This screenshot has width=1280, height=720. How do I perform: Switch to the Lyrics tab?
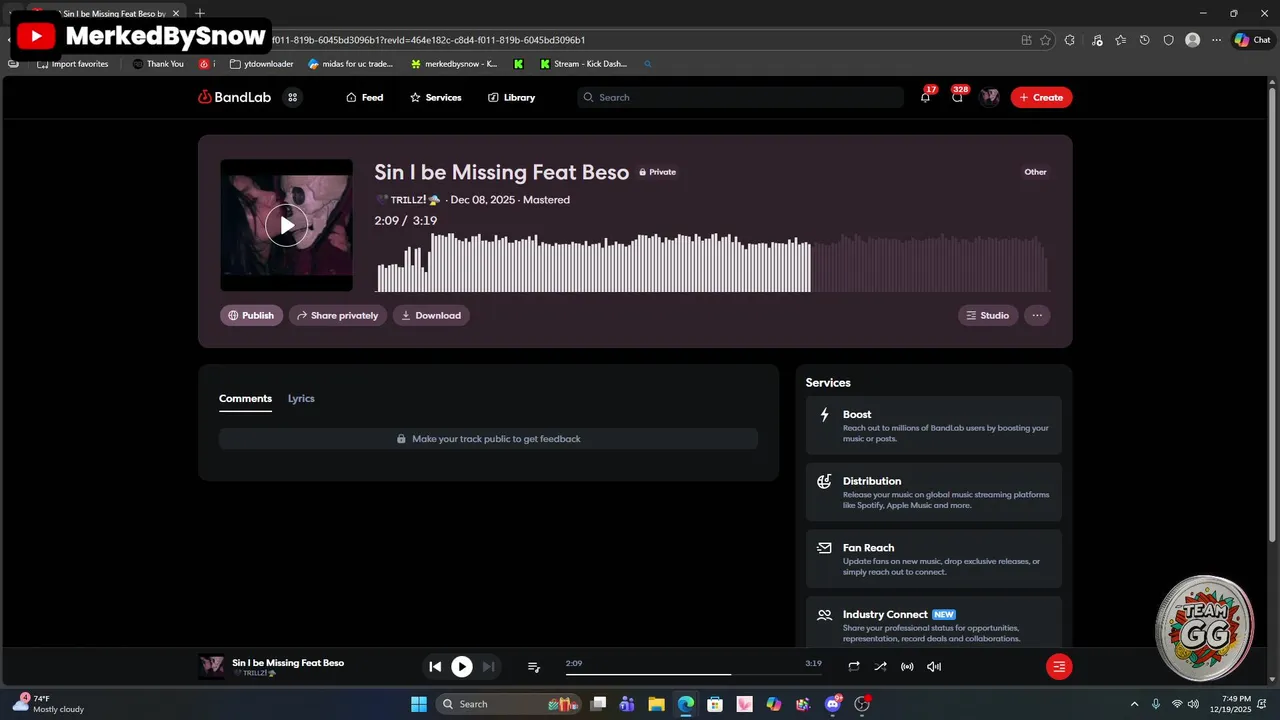pyautogui.click(x=301, y=399)
